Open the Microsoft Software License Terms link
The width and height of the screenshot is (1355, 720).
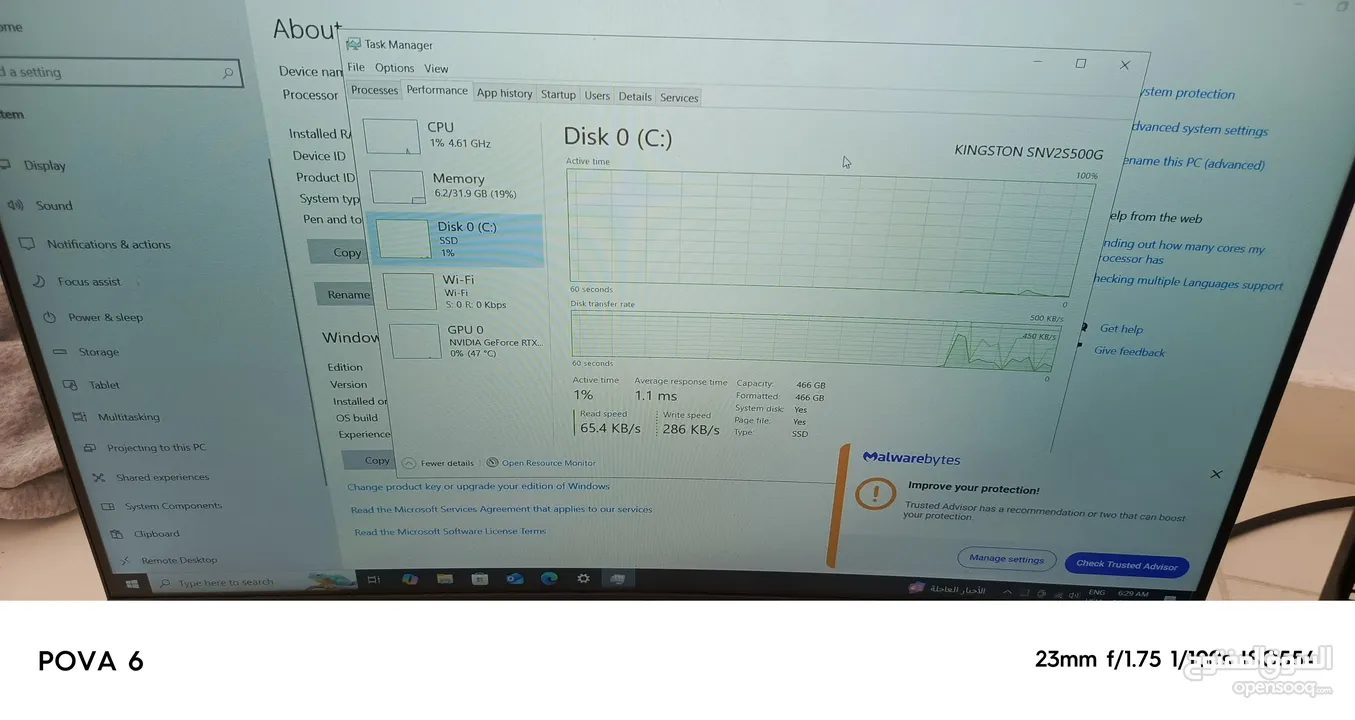pos(450,531)
